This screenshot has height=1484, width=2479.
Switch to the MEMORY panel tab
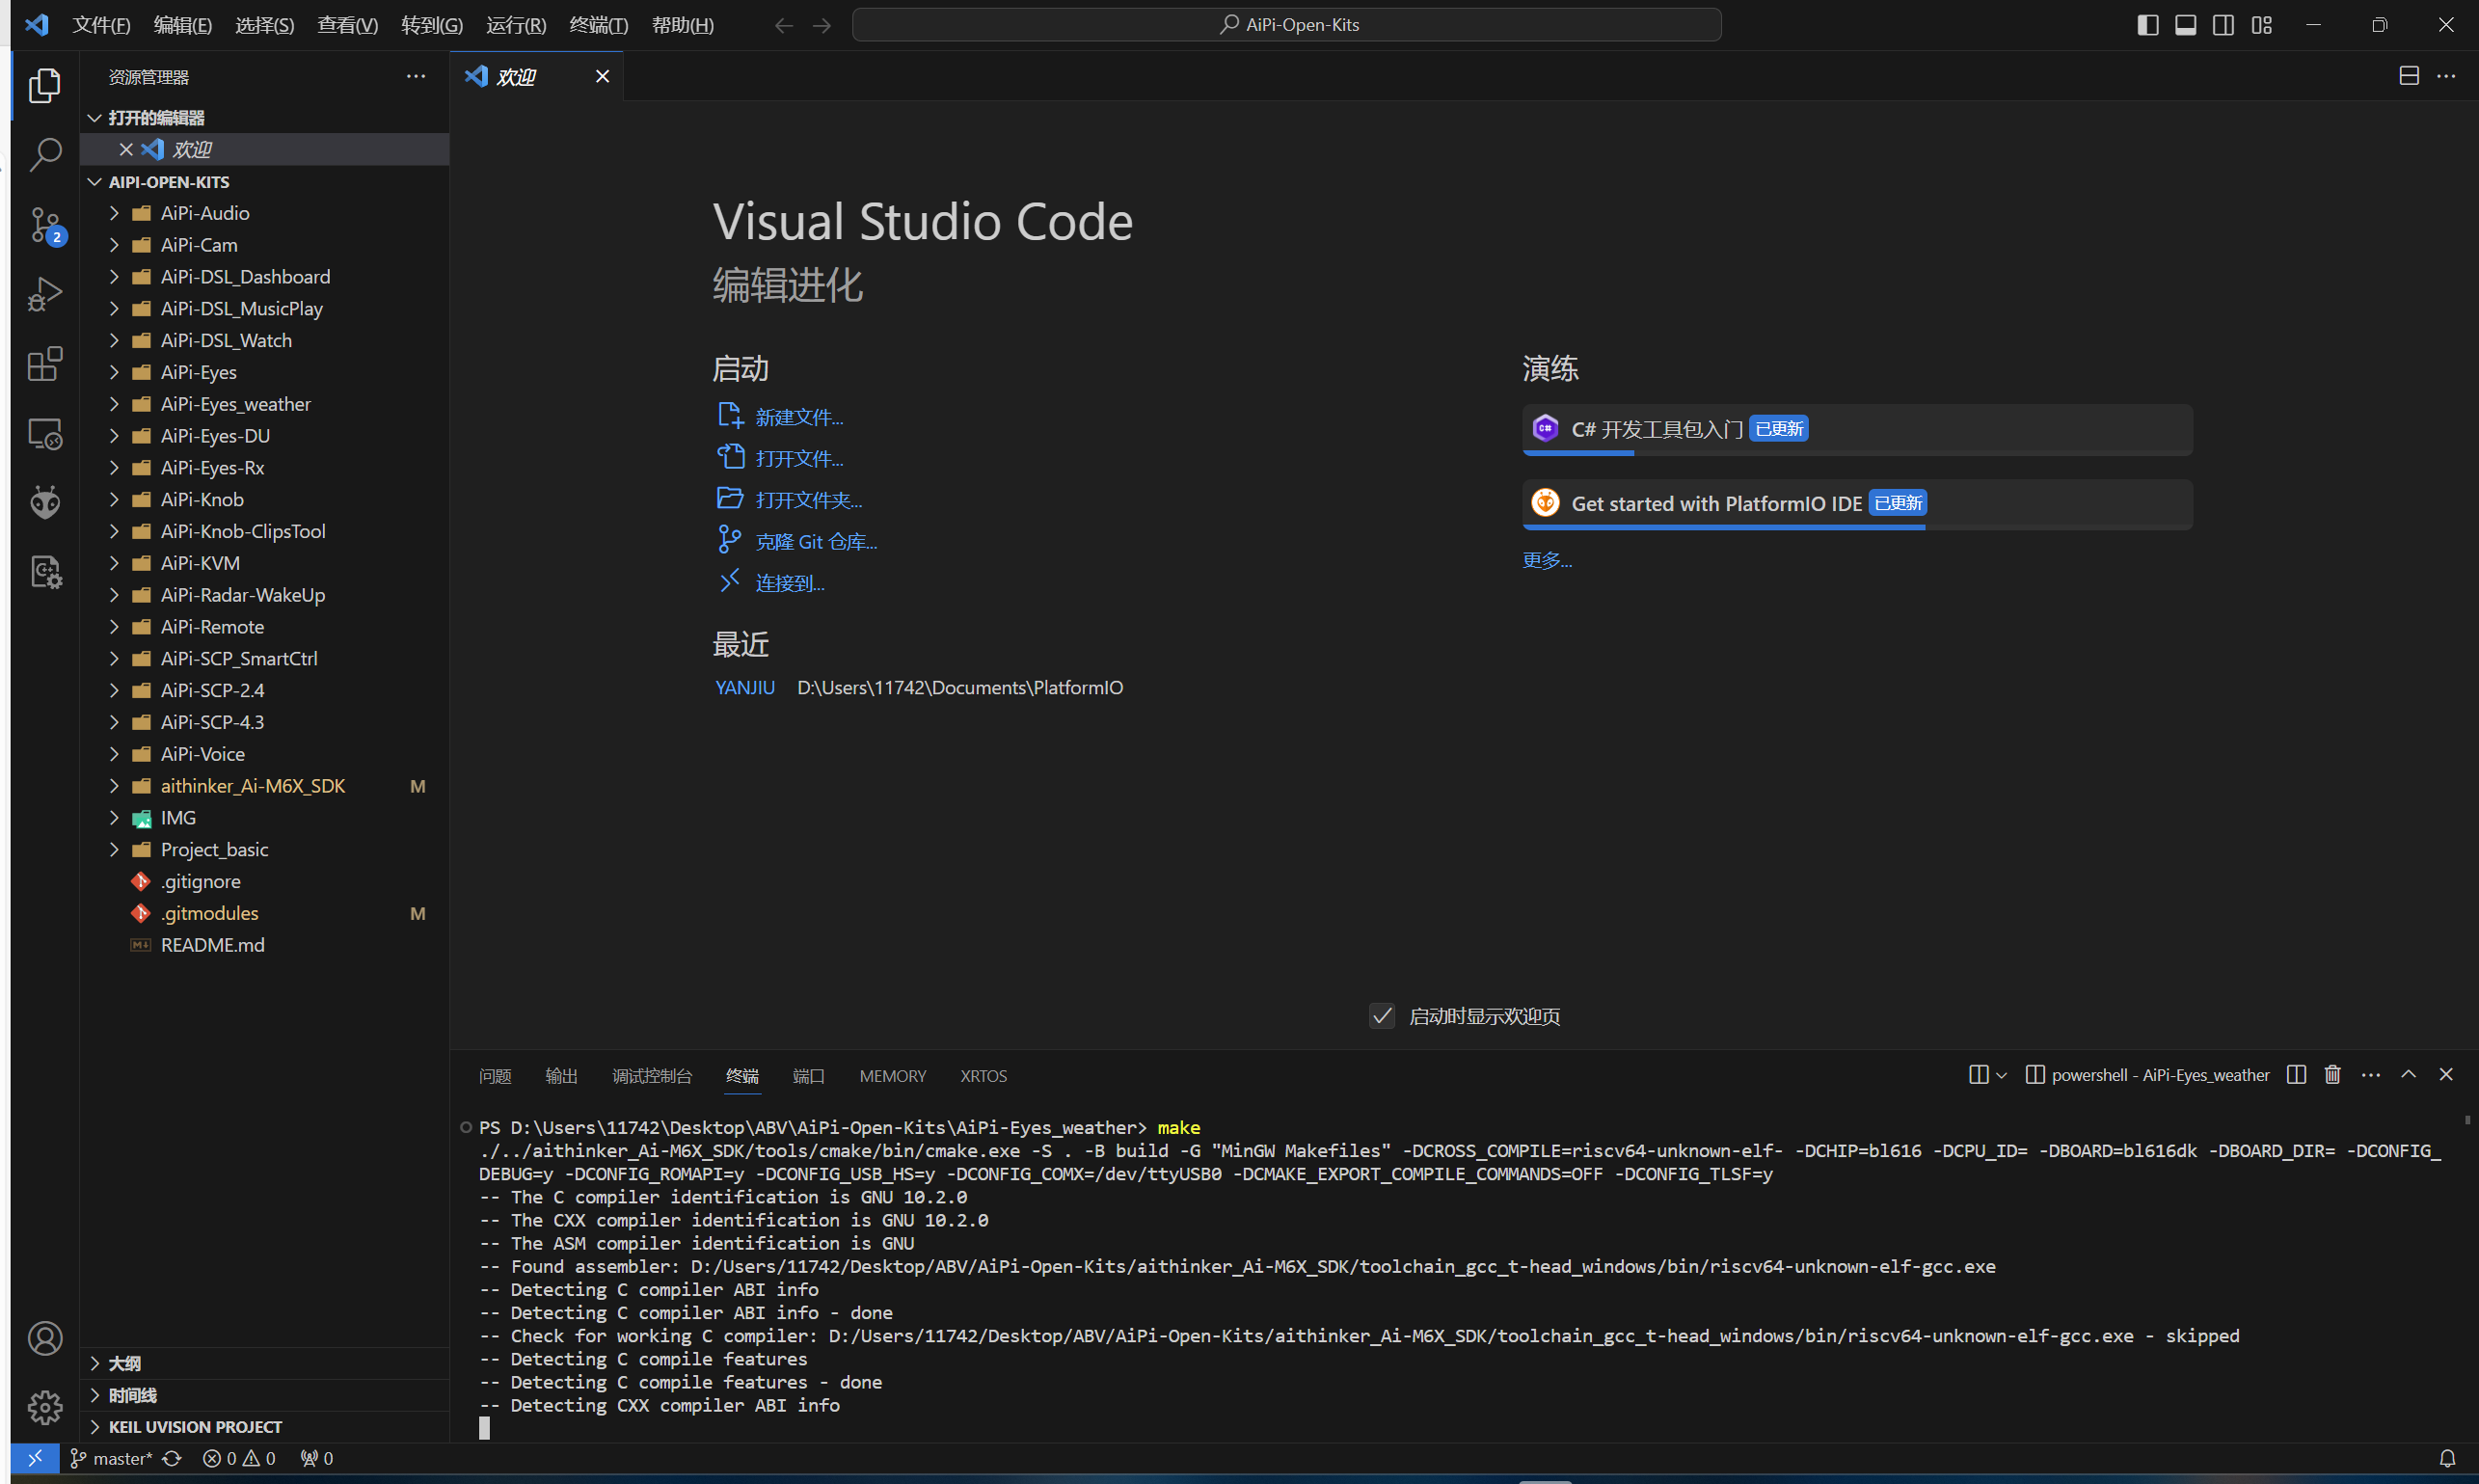[893, 1076]
